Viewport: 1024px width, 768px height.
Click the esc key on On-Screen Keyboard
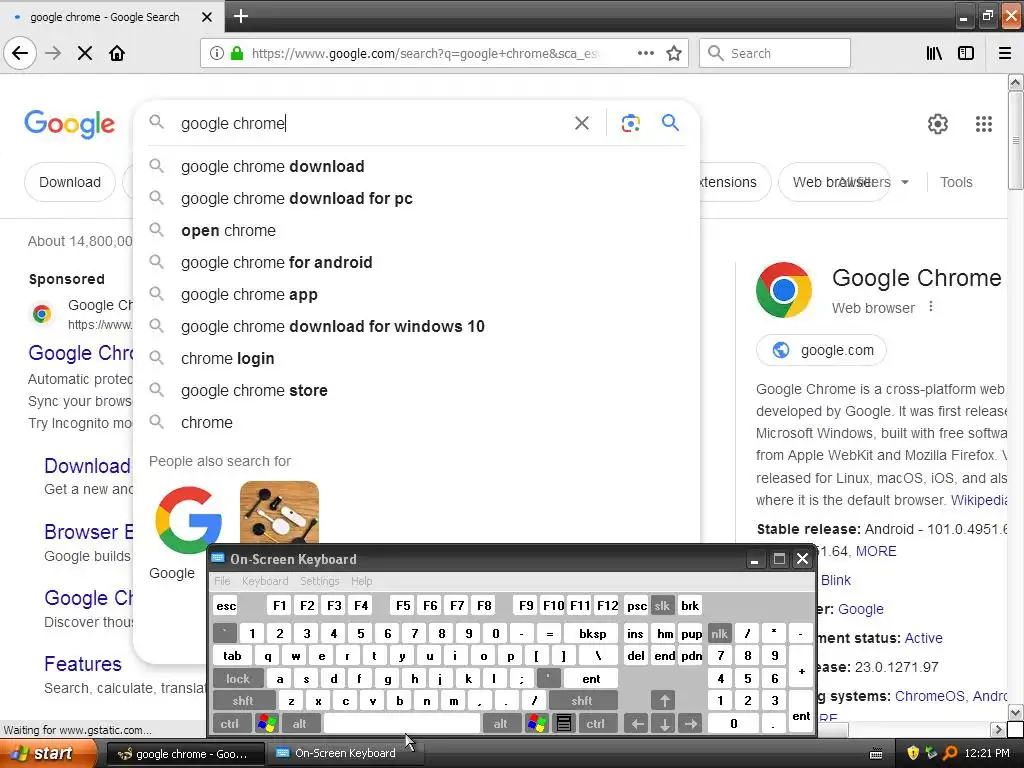[226, 605]
